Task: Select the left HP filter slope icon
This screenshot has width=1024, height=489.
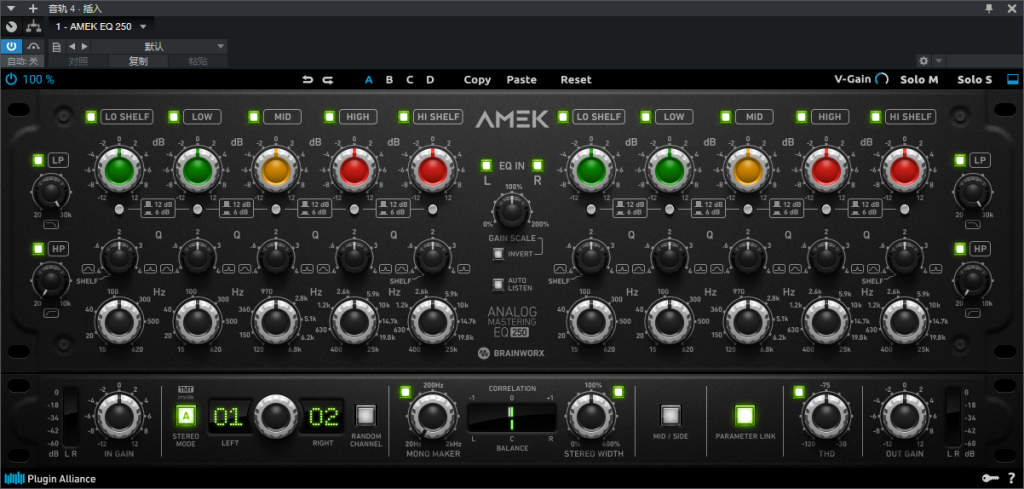Action: point(50,314)
